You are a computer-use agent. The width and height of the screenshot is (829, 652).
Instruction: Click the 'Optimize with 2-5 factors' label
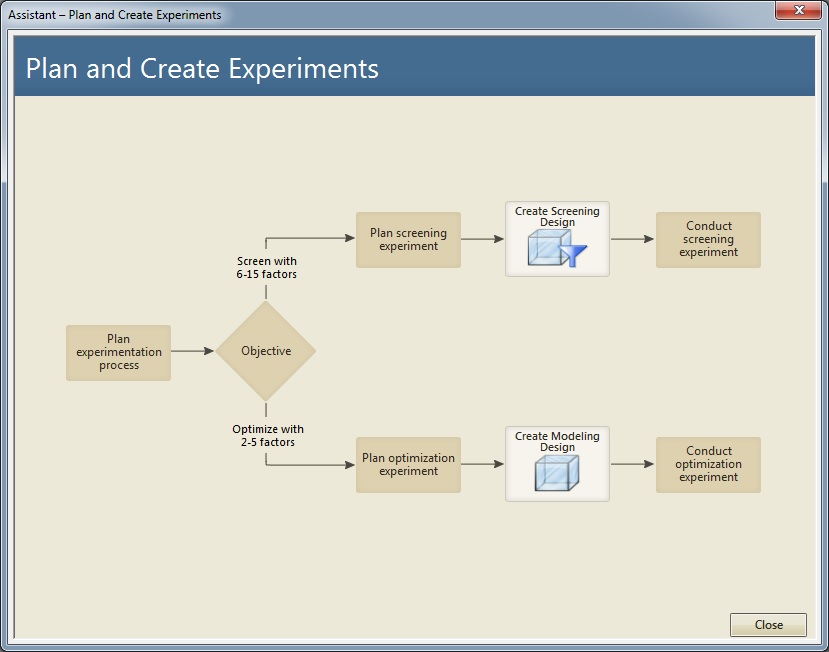tap(268, 436)
